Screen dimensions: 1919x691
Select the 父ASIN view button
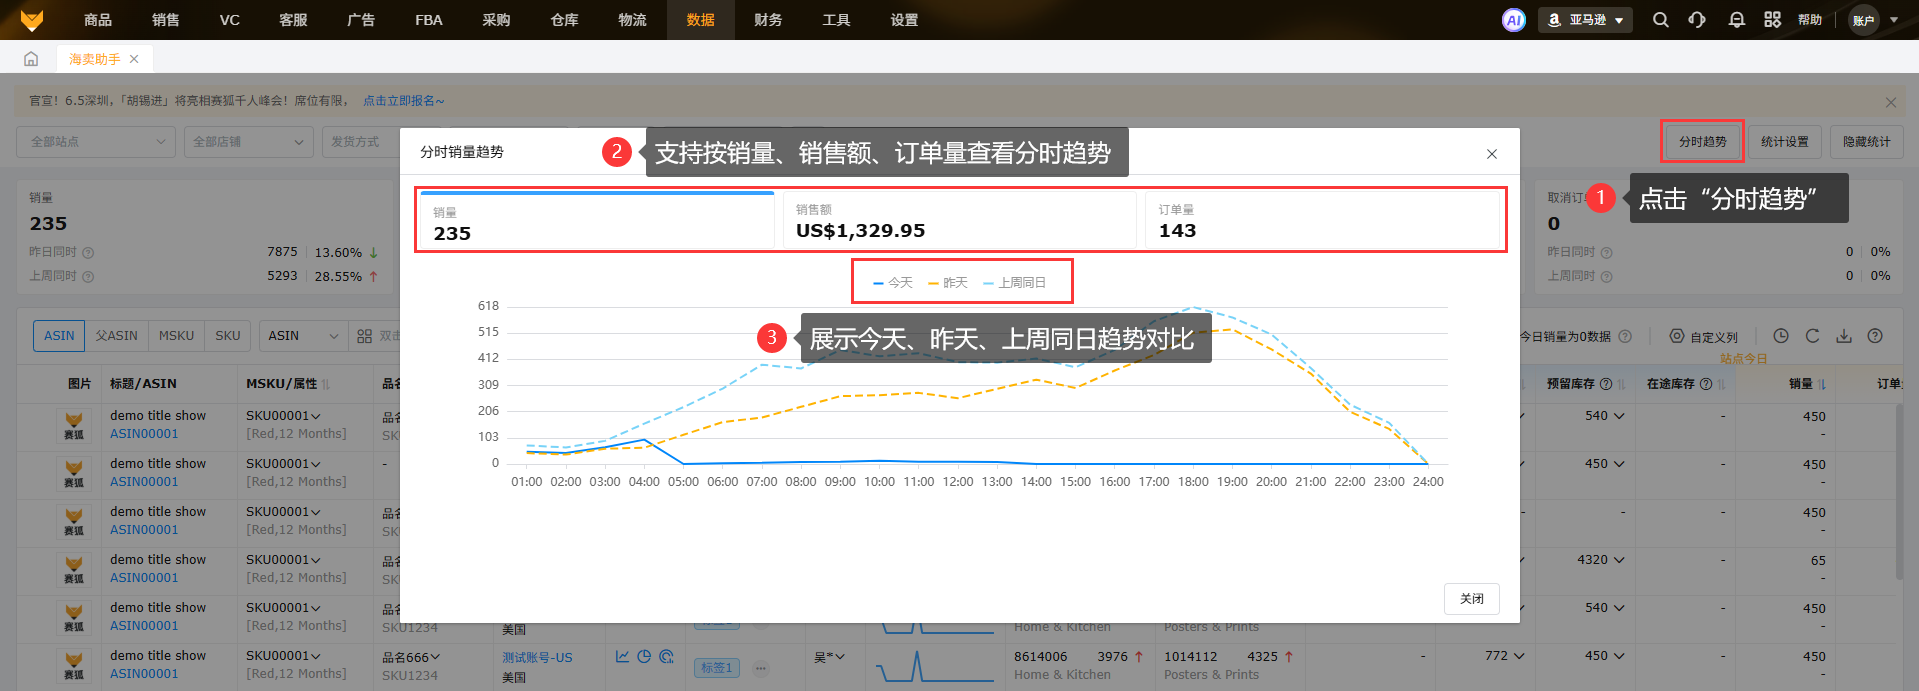click(x=117, y=336)
